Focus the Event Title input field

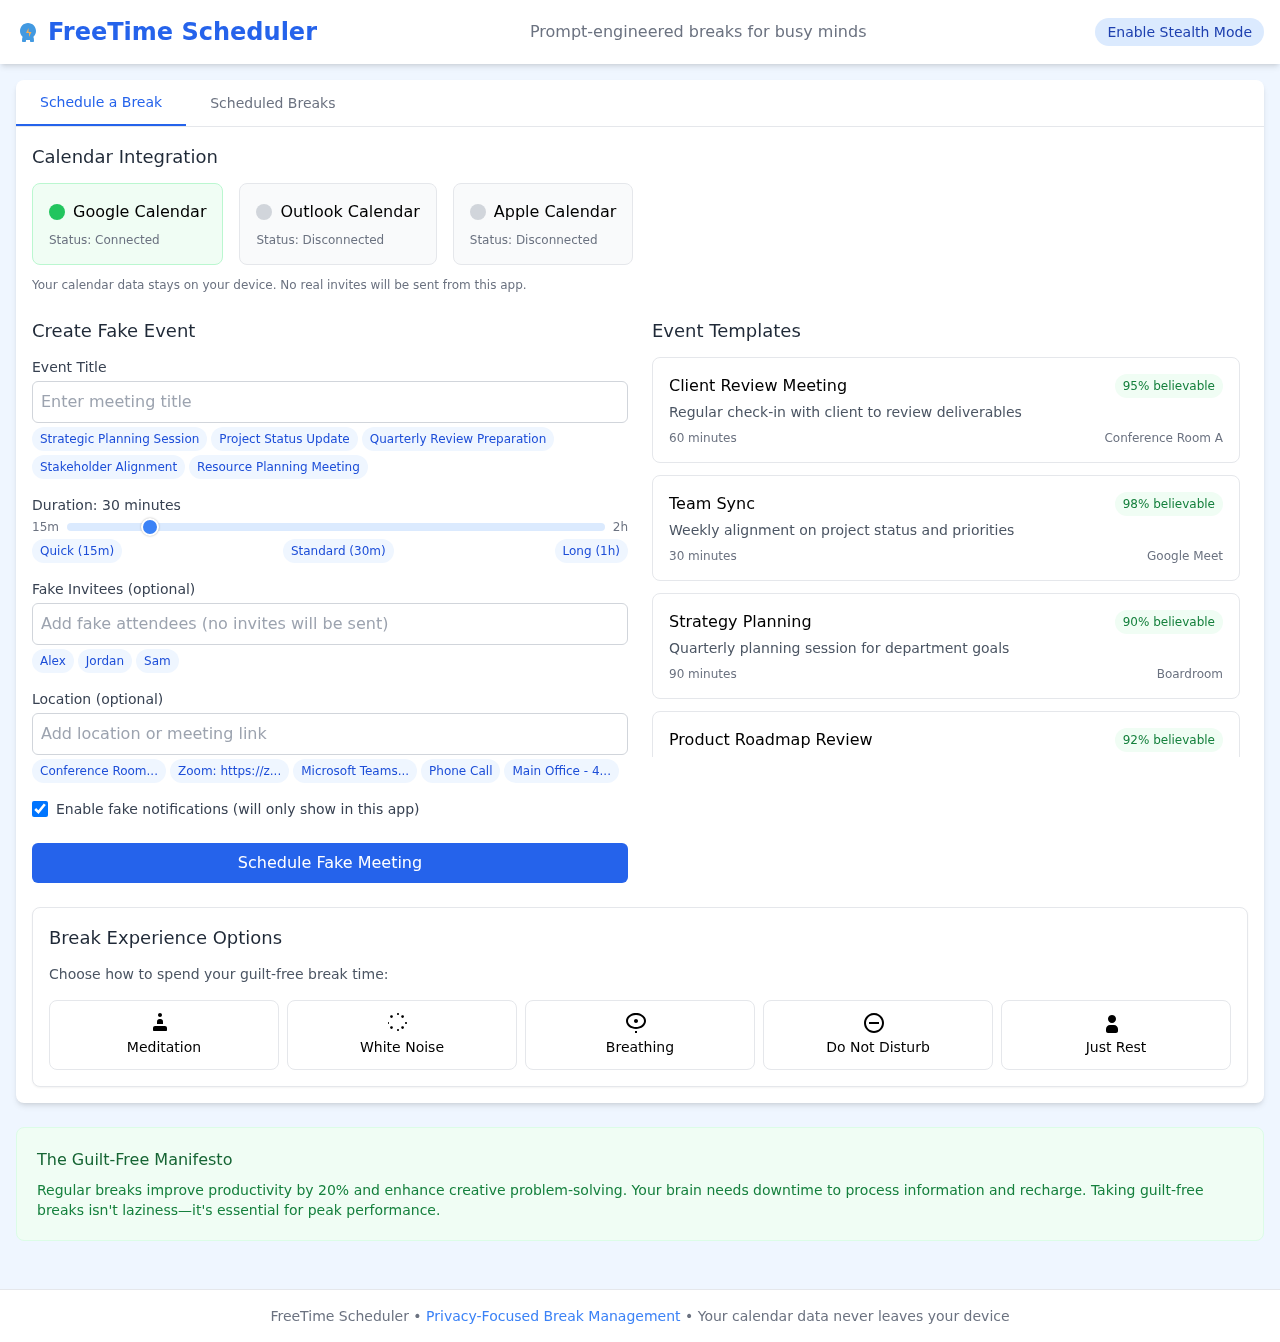[330, 402]
